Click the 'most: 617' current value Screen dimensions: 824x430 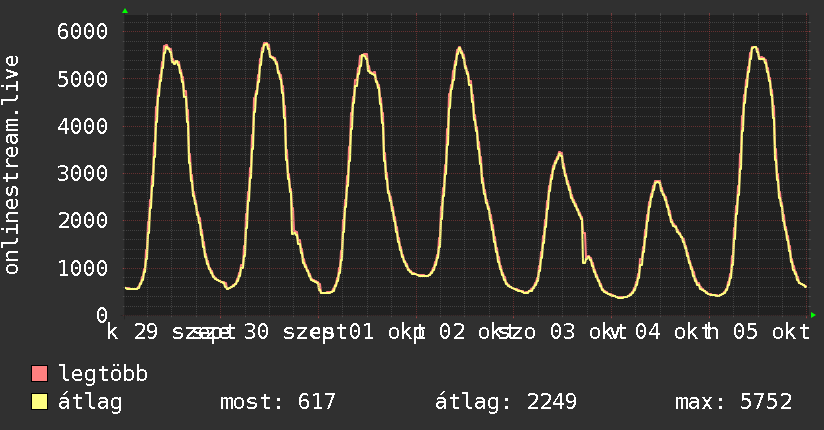click(277, 402)
